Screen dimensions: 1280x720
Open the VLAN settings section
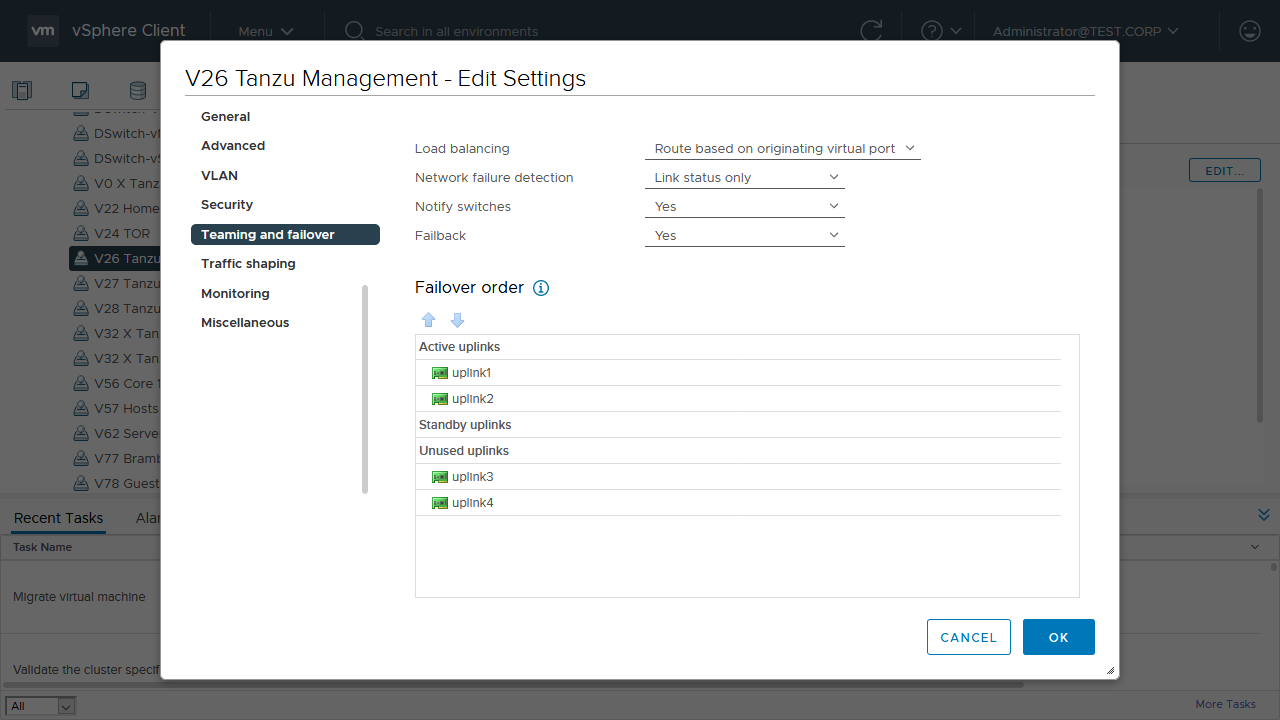point(219,176)
